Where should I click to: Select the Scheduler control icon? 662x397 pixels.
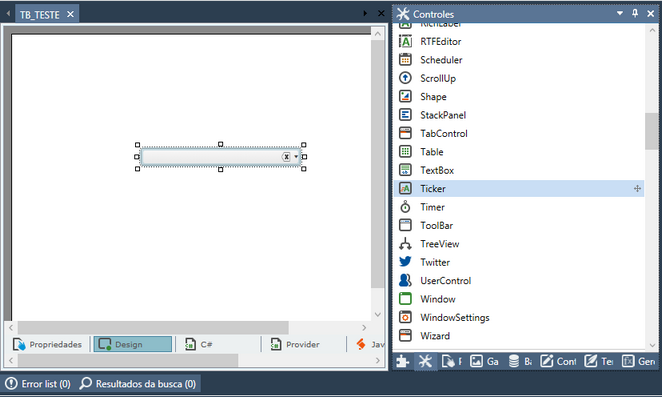(x=405, y=60)
